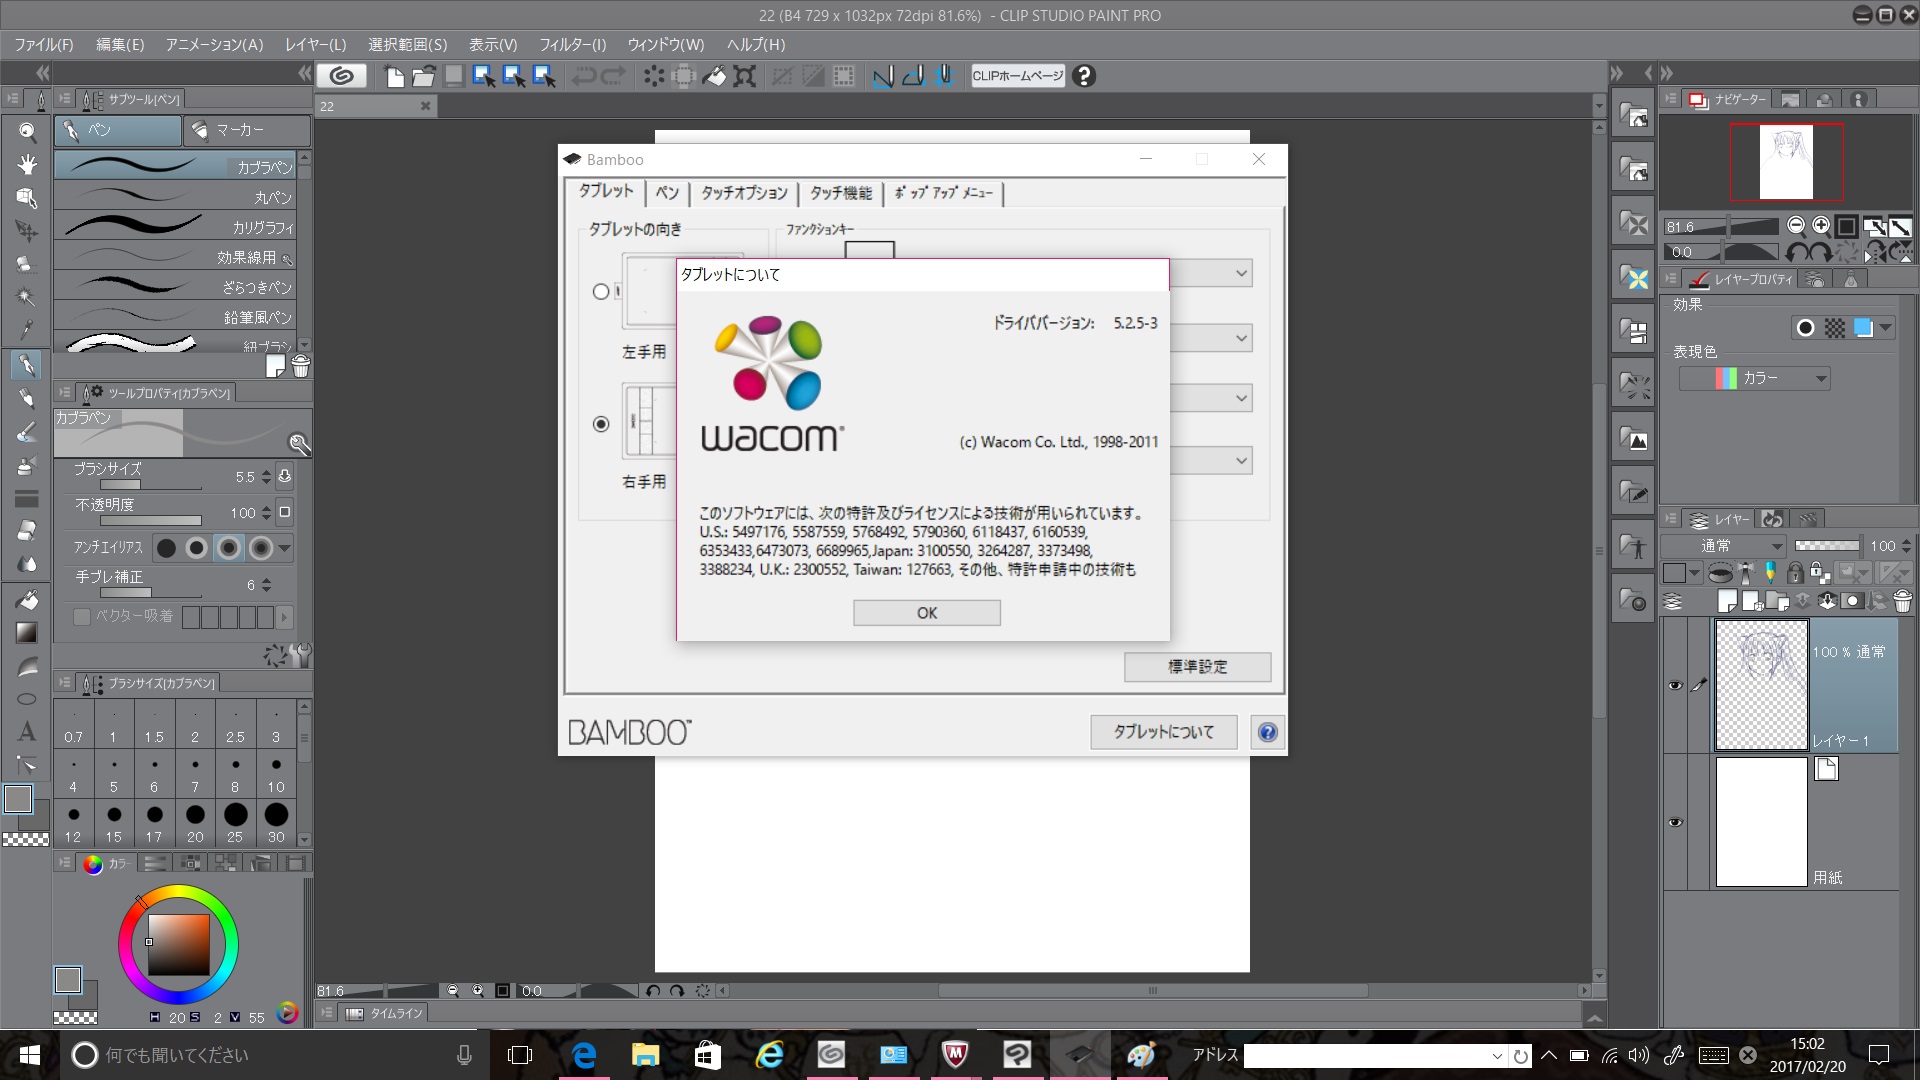Open the フィルター menu
The height and width of the screenshot is (1080, 1920).
(572, 45)
